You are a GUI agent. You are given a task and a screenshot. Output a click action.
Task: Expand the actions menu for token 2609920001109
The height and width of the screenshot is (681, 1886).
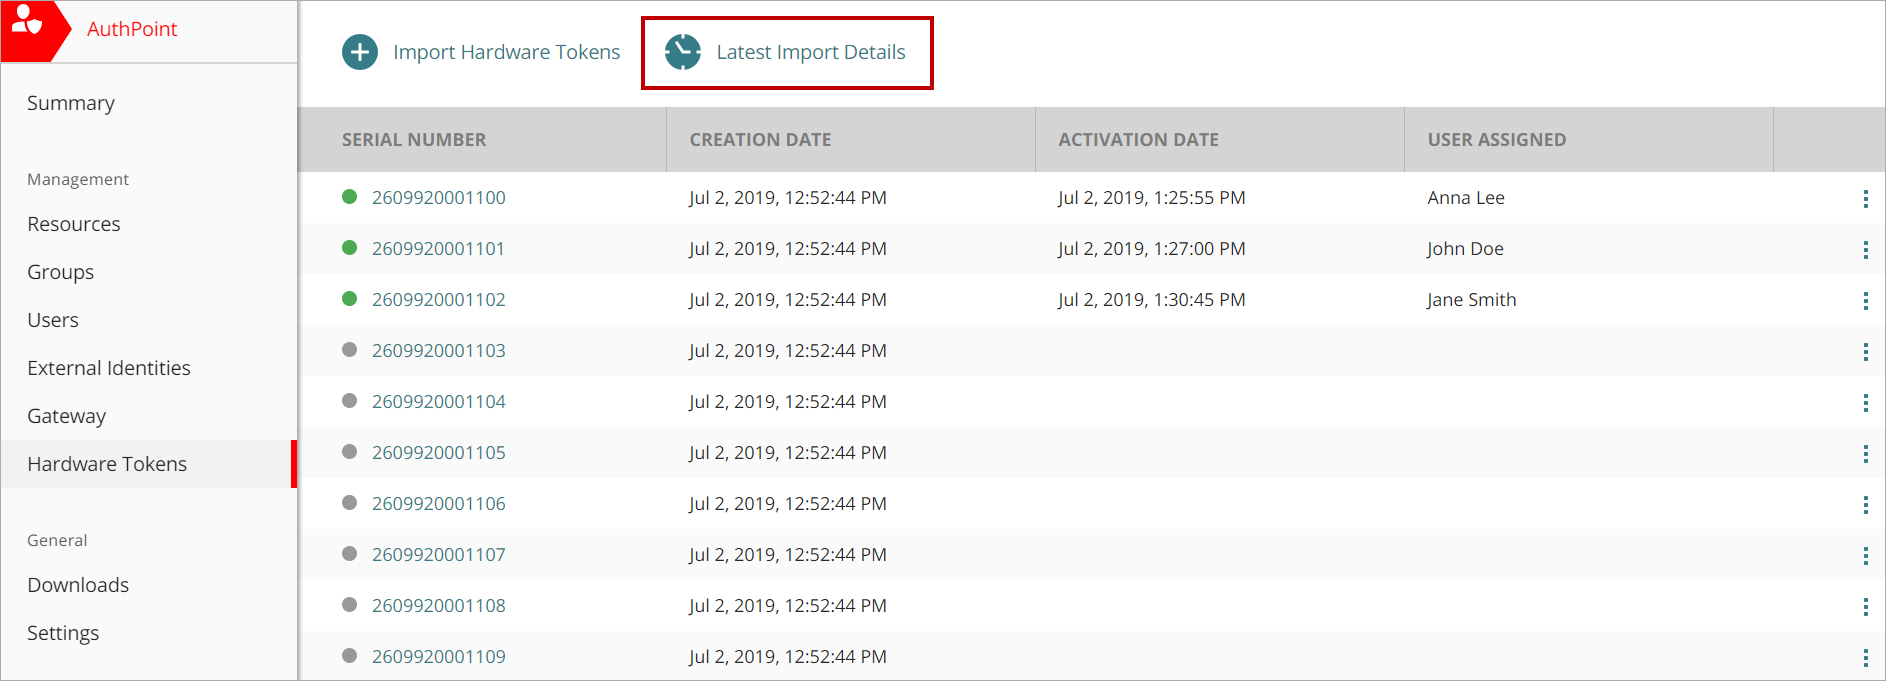coord(1865,658)
